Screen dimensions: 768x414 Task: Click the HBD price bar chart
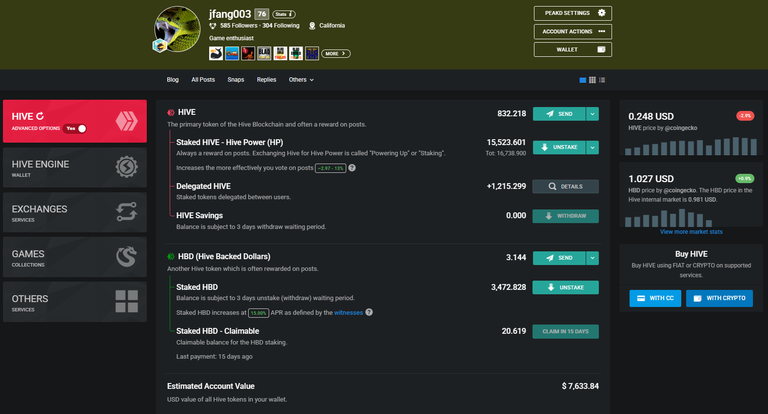[669, 218]
